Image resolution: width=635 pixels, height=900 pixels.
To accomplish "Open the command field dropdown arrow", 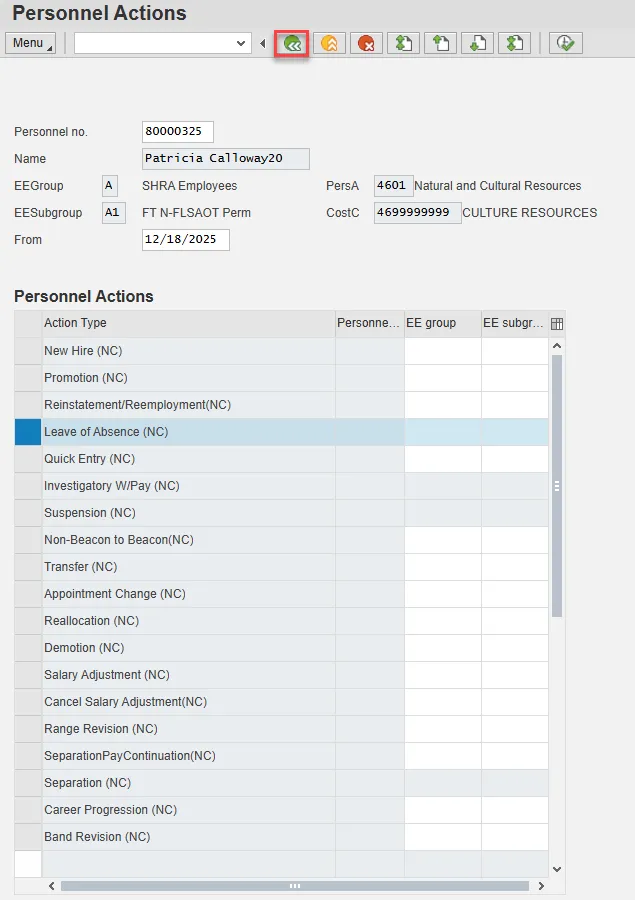I will pyautogui.click(x=240, y=43).
